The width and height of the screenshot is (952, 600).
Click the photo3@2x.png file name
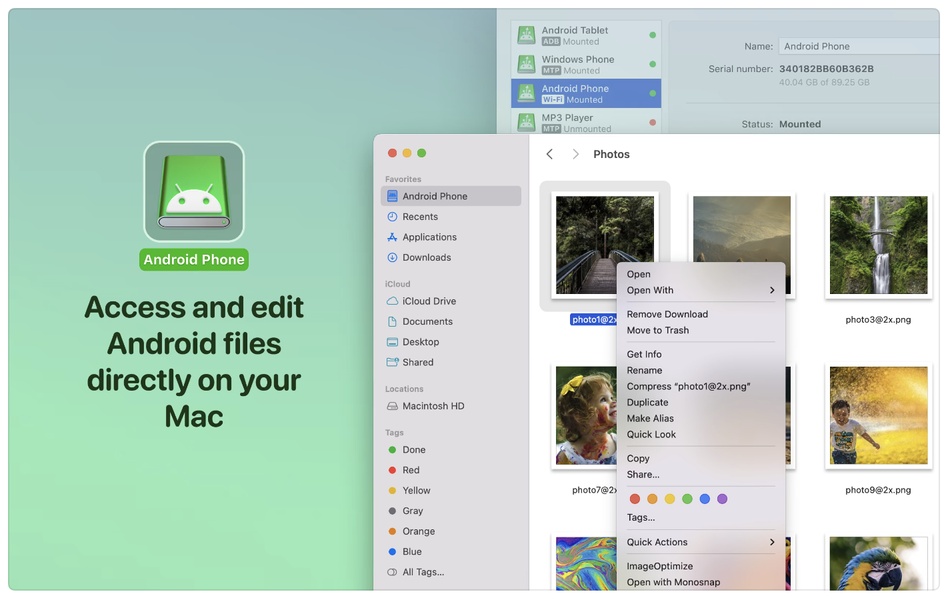pos(879,320)
